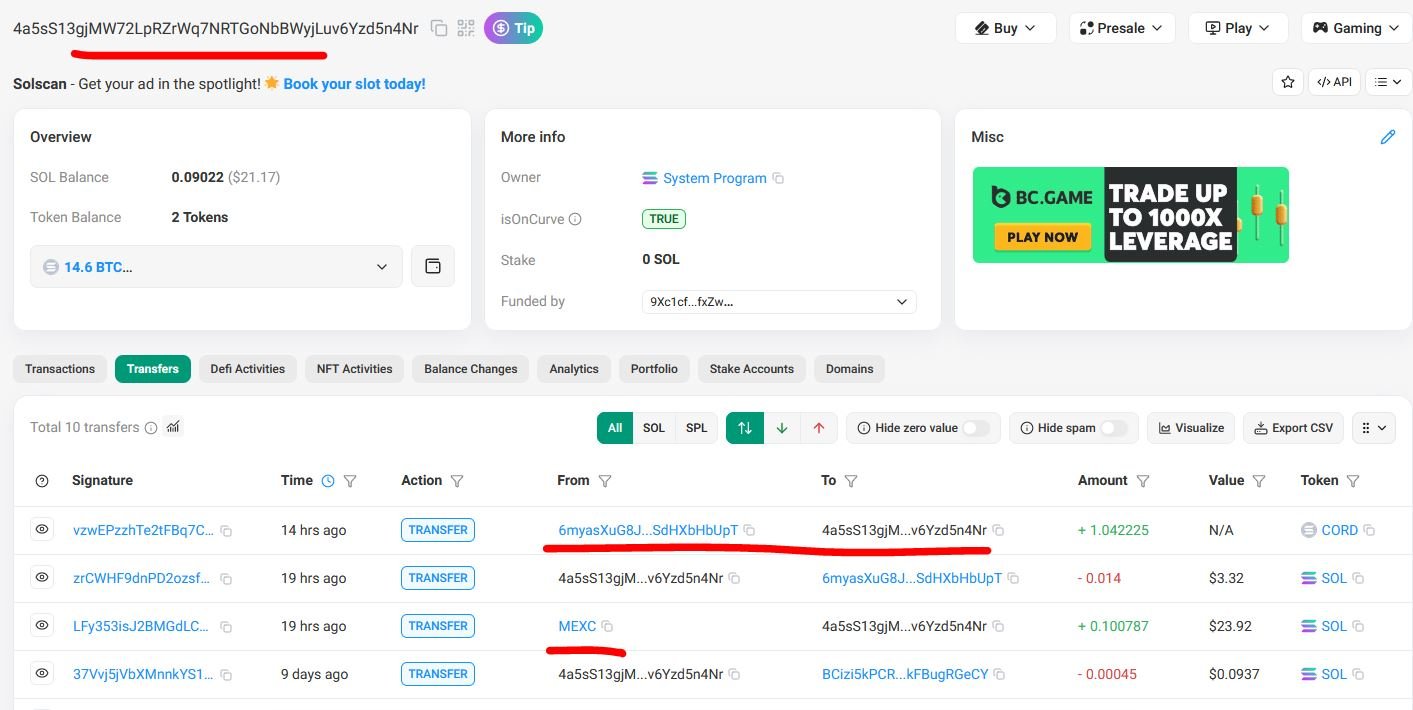Open the Balance Changes tab

[470, 369]
